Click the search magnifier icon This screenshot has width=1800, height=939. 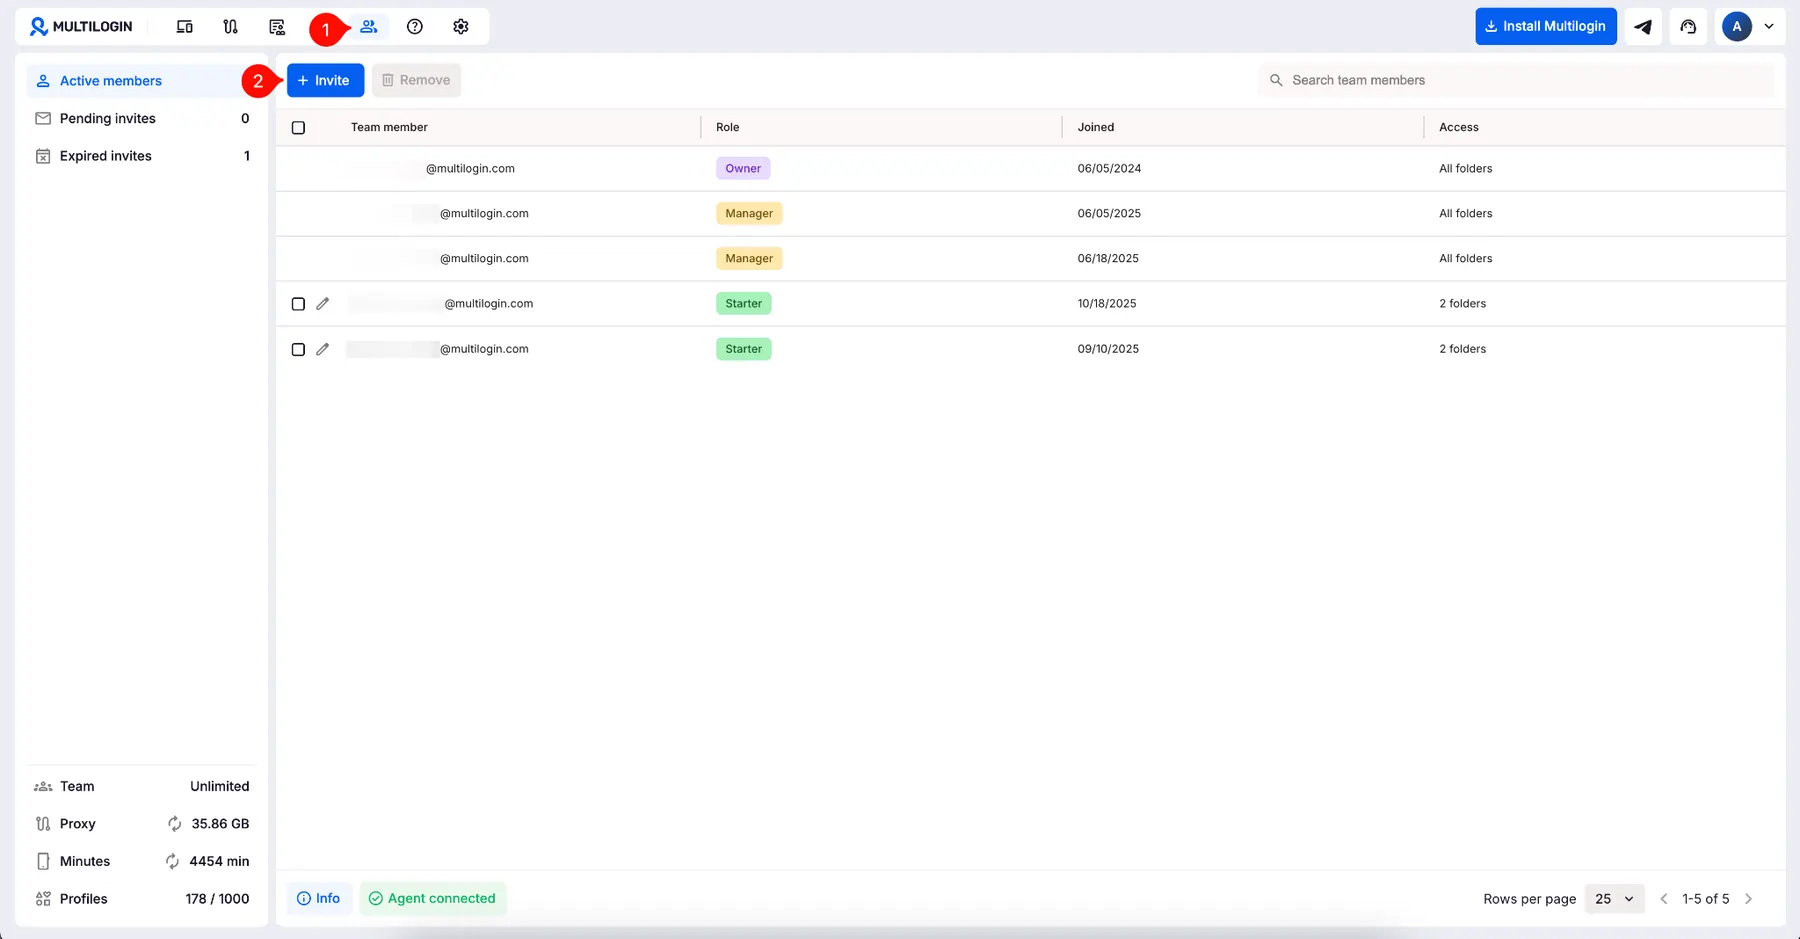pos(1276,80)
